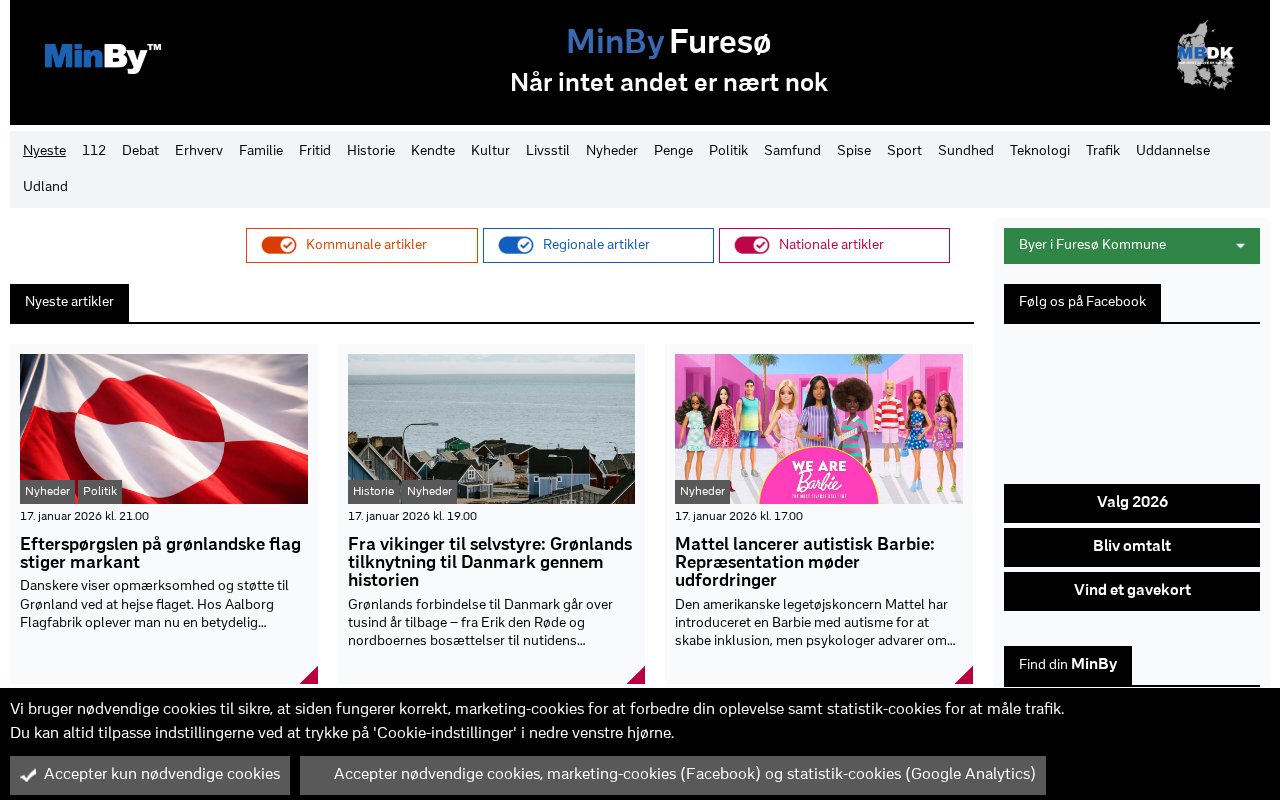This screenshot has height=800, width=1280.
Task: Click the red corner marker on the vikinger article
Action: 637,676
